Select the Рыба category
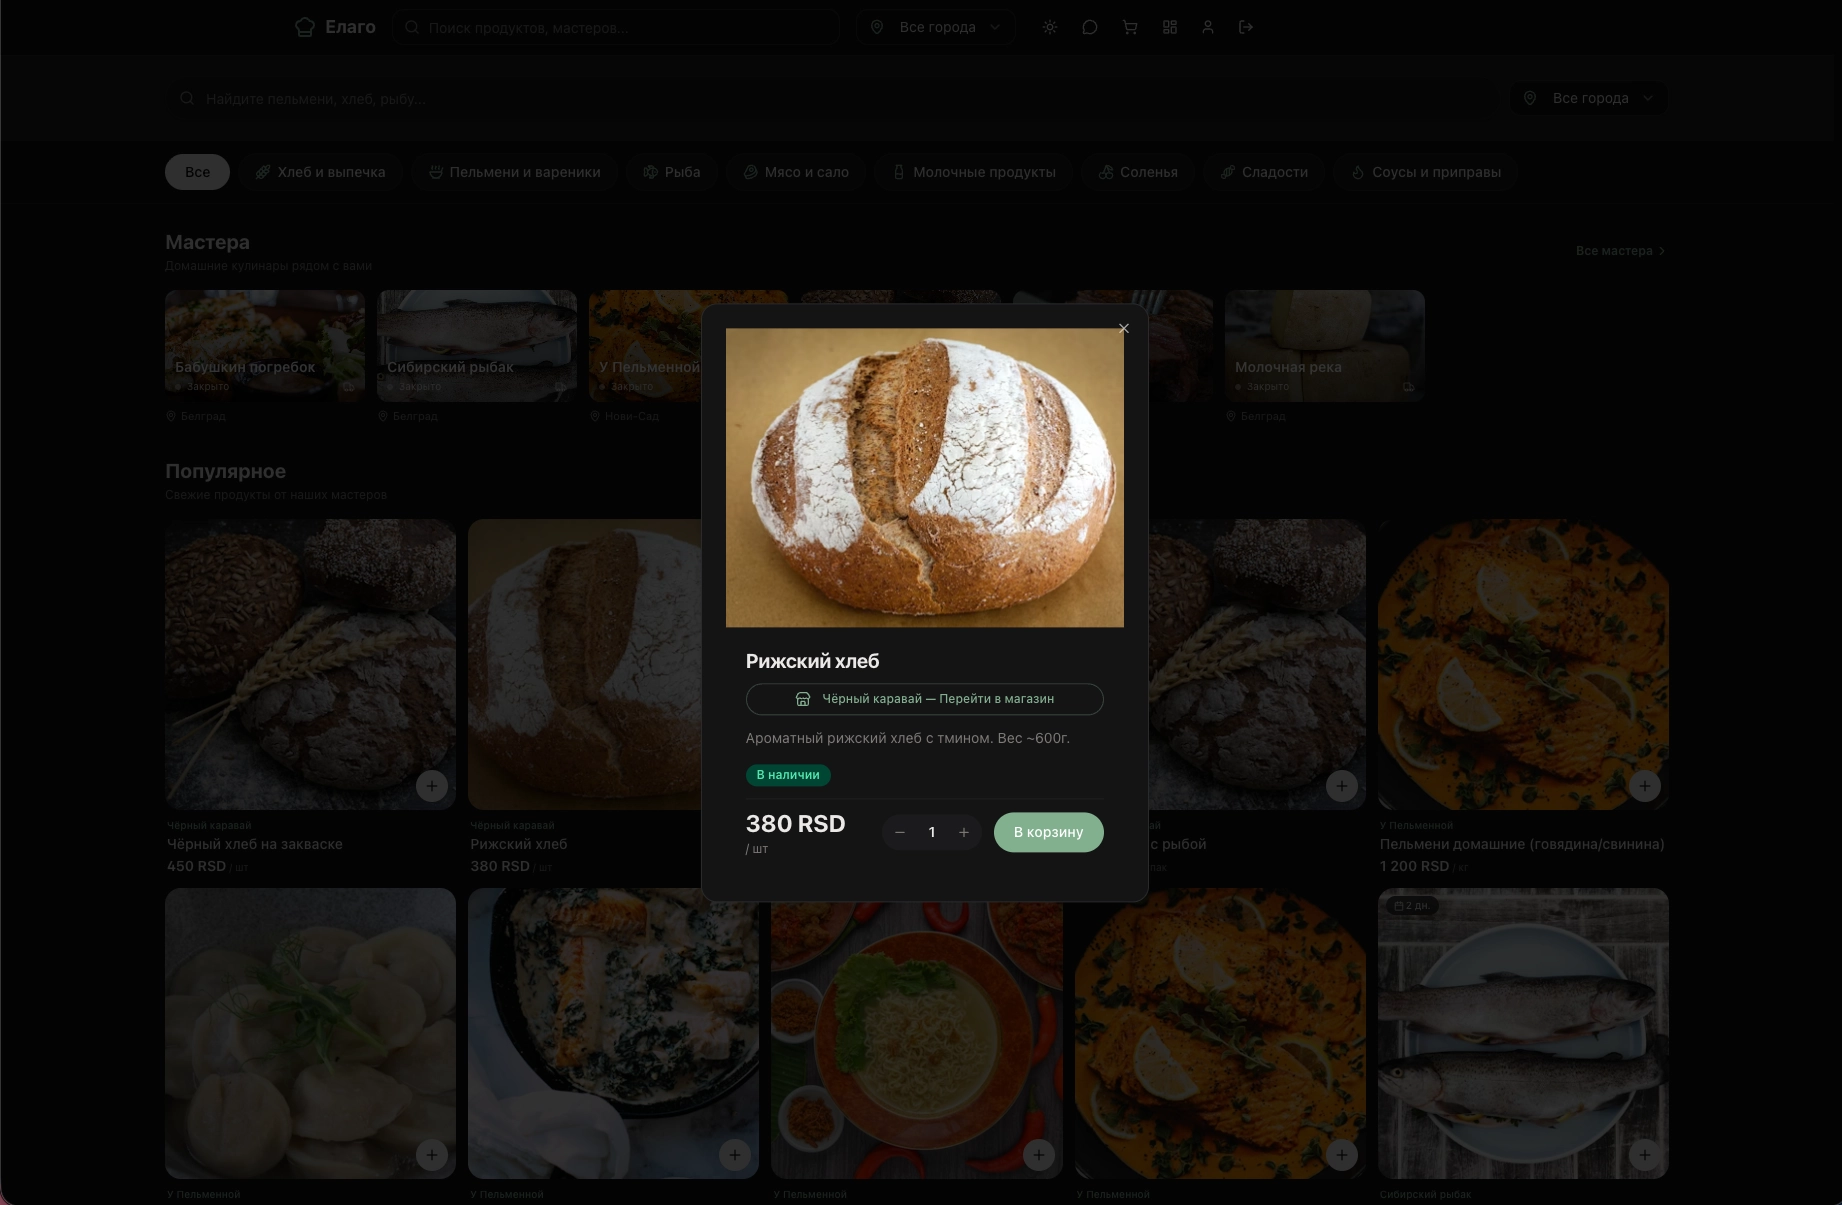Viewport: 1842px width, 1205px height. [672, 172]
